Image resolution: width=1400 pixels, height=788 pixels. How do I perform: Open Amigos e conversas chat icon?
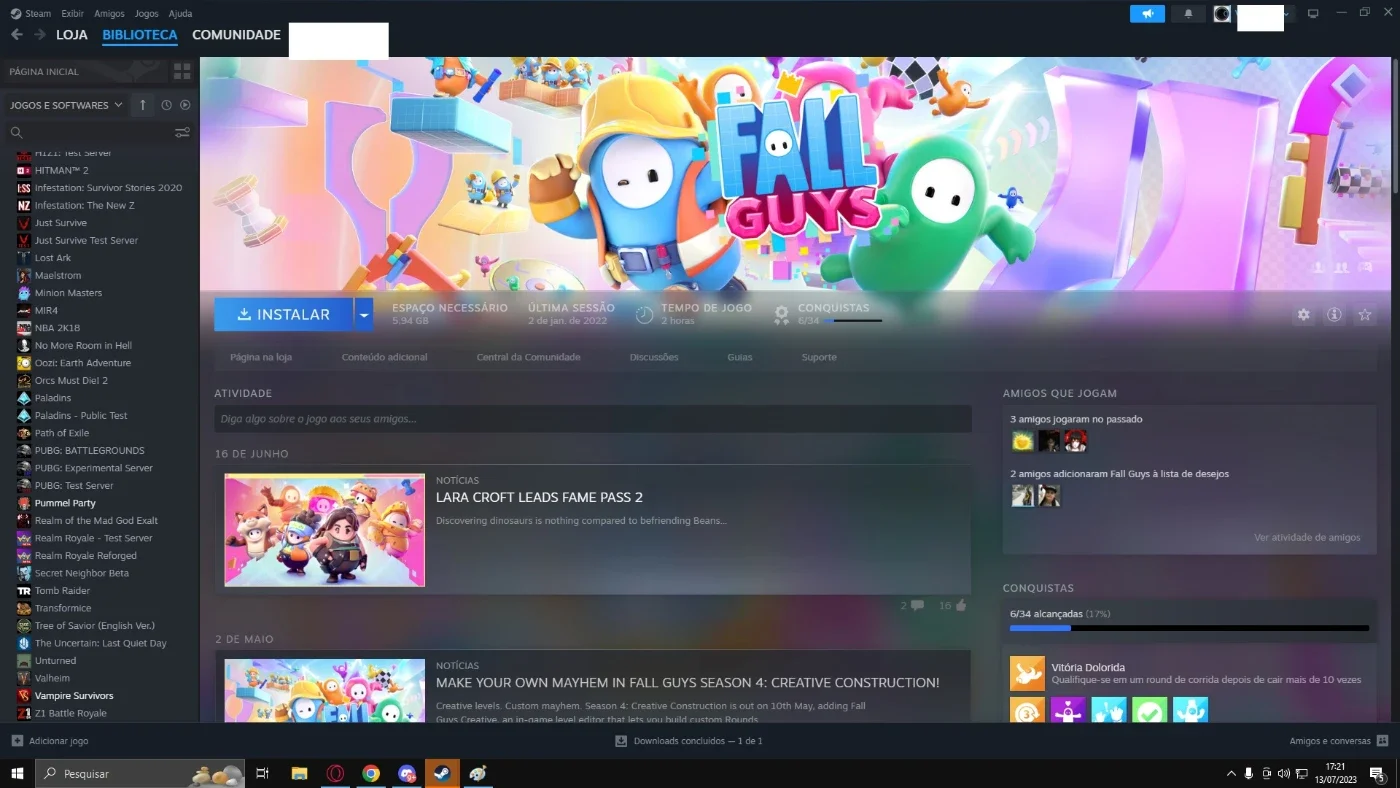tap(1383, 741)
